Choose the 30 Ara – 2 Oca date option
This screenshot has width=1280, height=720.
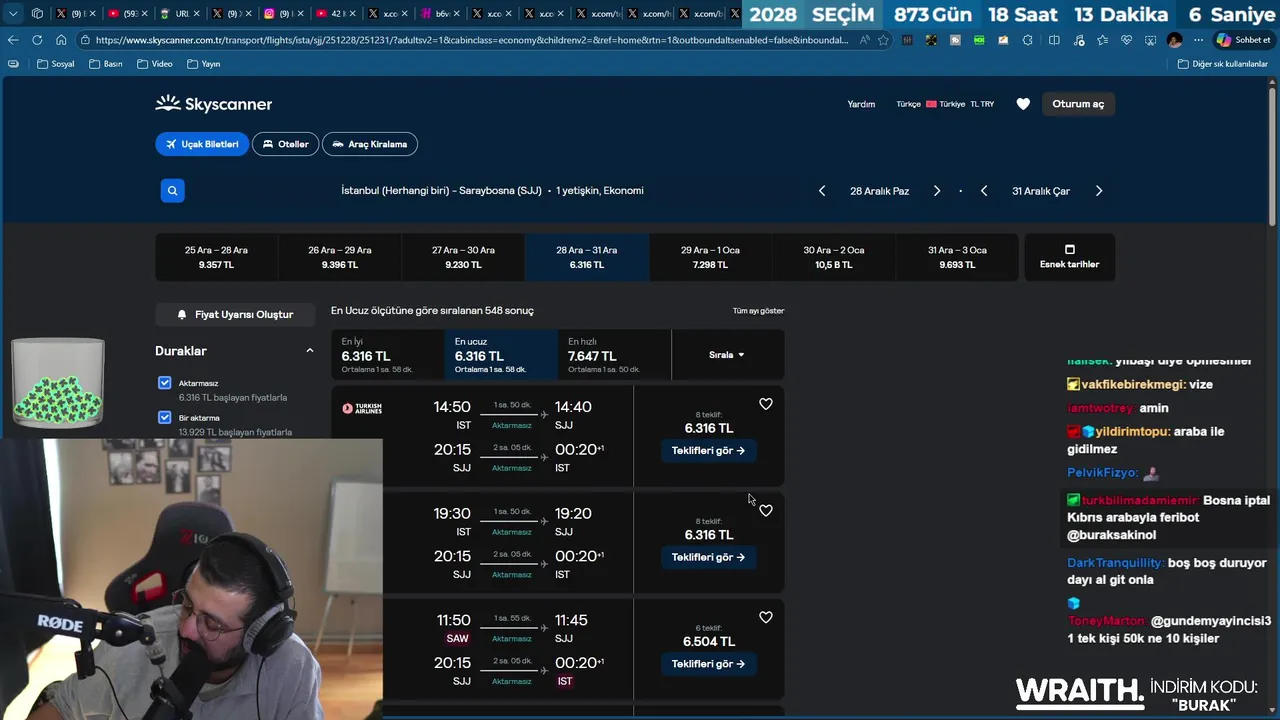tap(834, 257)
